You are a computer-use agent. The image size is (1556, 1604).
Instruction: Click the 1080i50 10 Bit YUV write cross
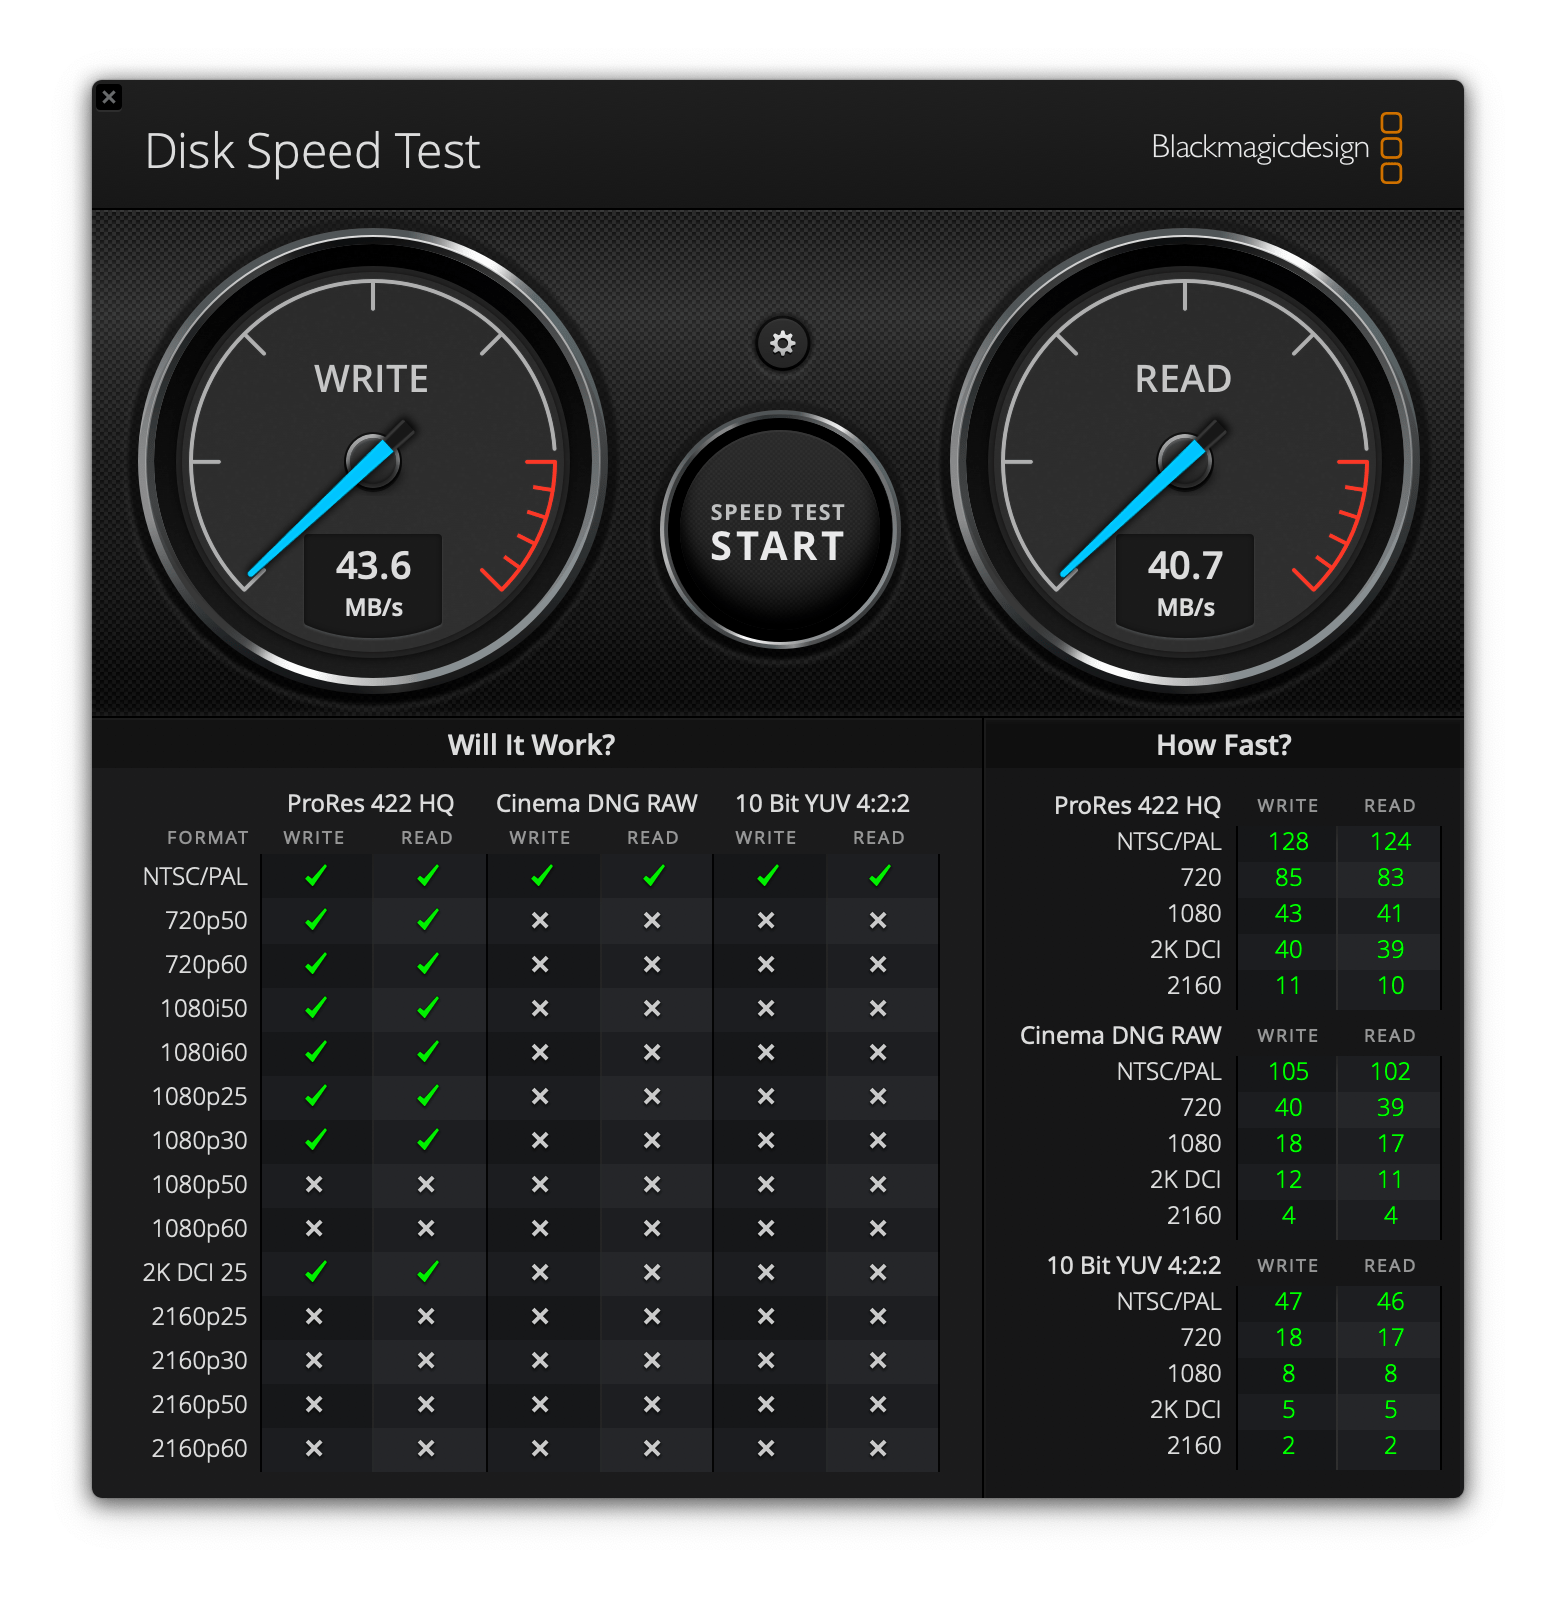point(766,1008)
